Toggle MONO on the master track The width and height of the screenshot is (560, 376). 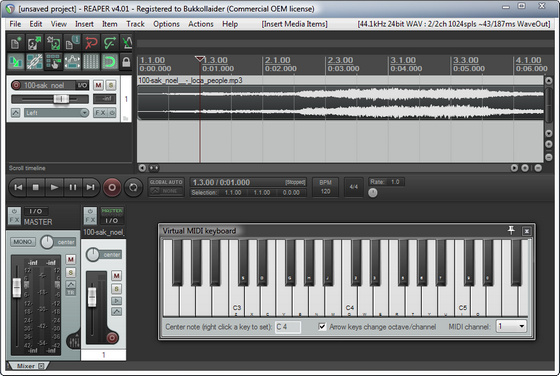[22, 242]
